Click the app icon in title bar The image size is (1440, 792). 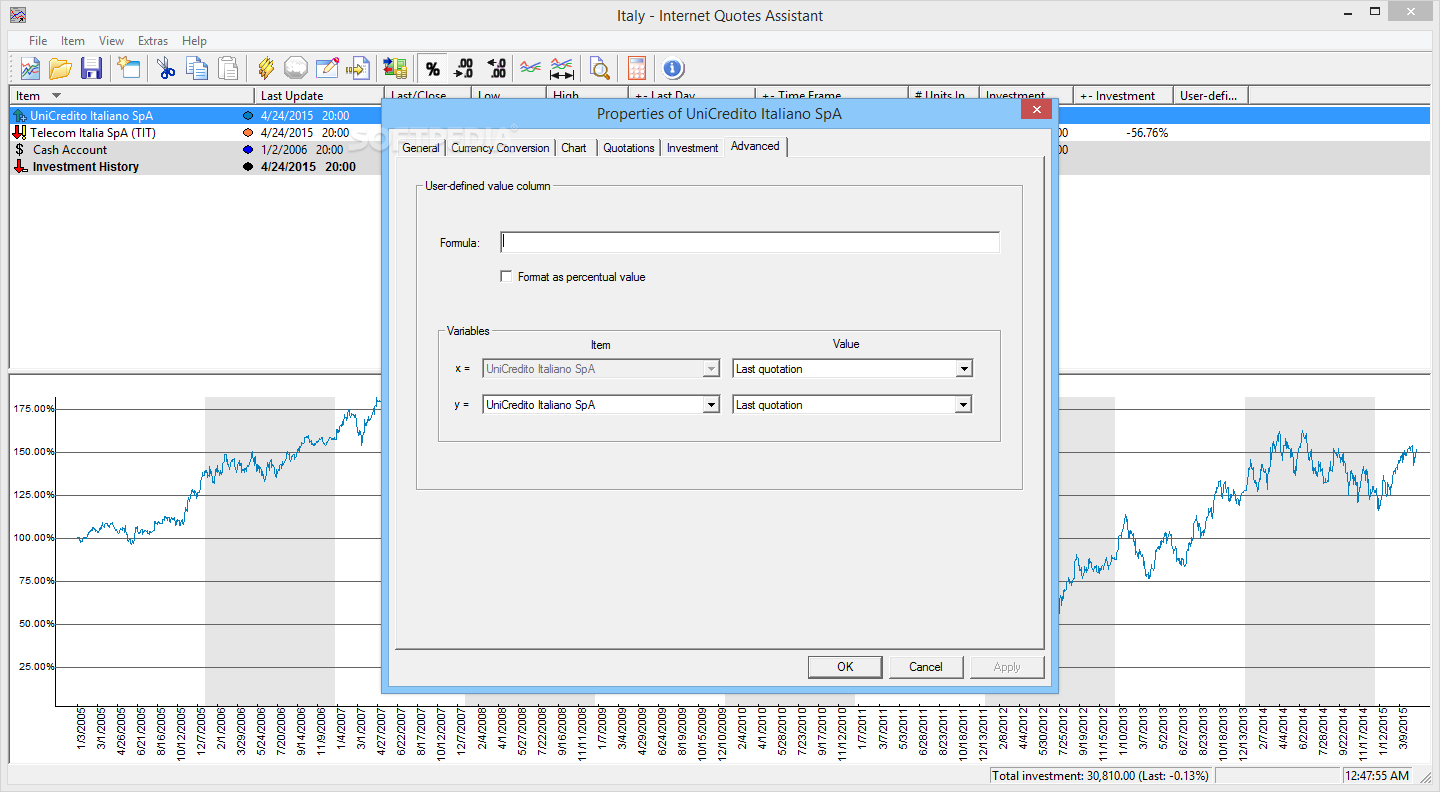(18, 15)
